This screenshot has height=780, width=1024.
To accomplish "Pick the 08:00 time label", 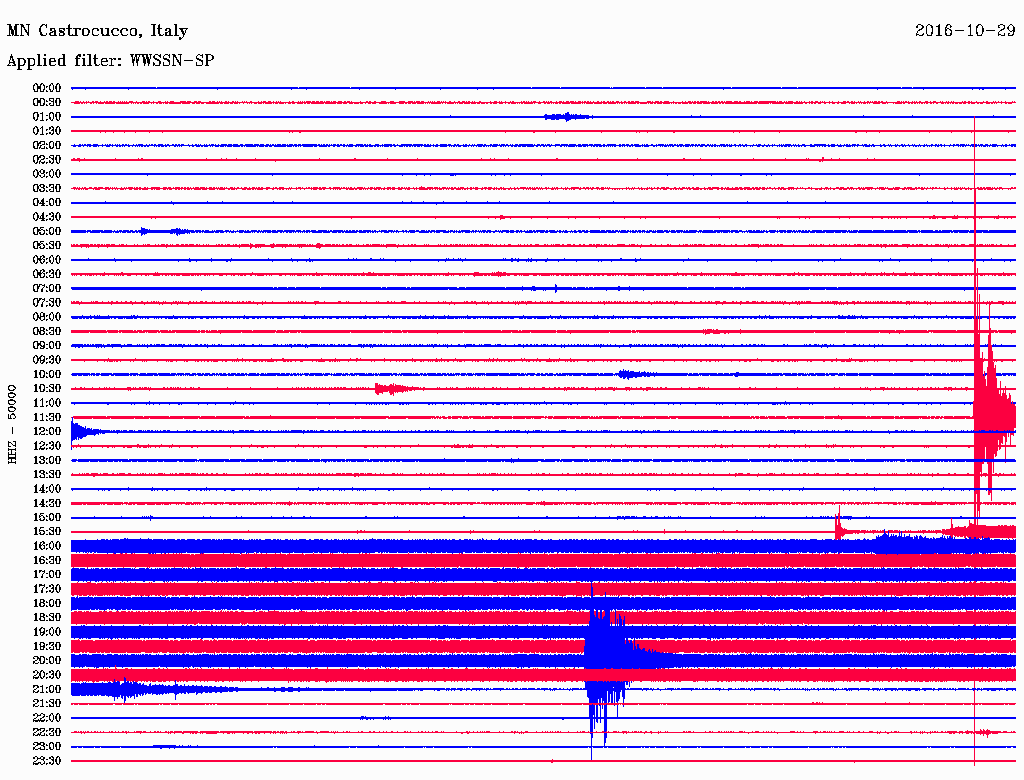I will click(x=47, y=317).
